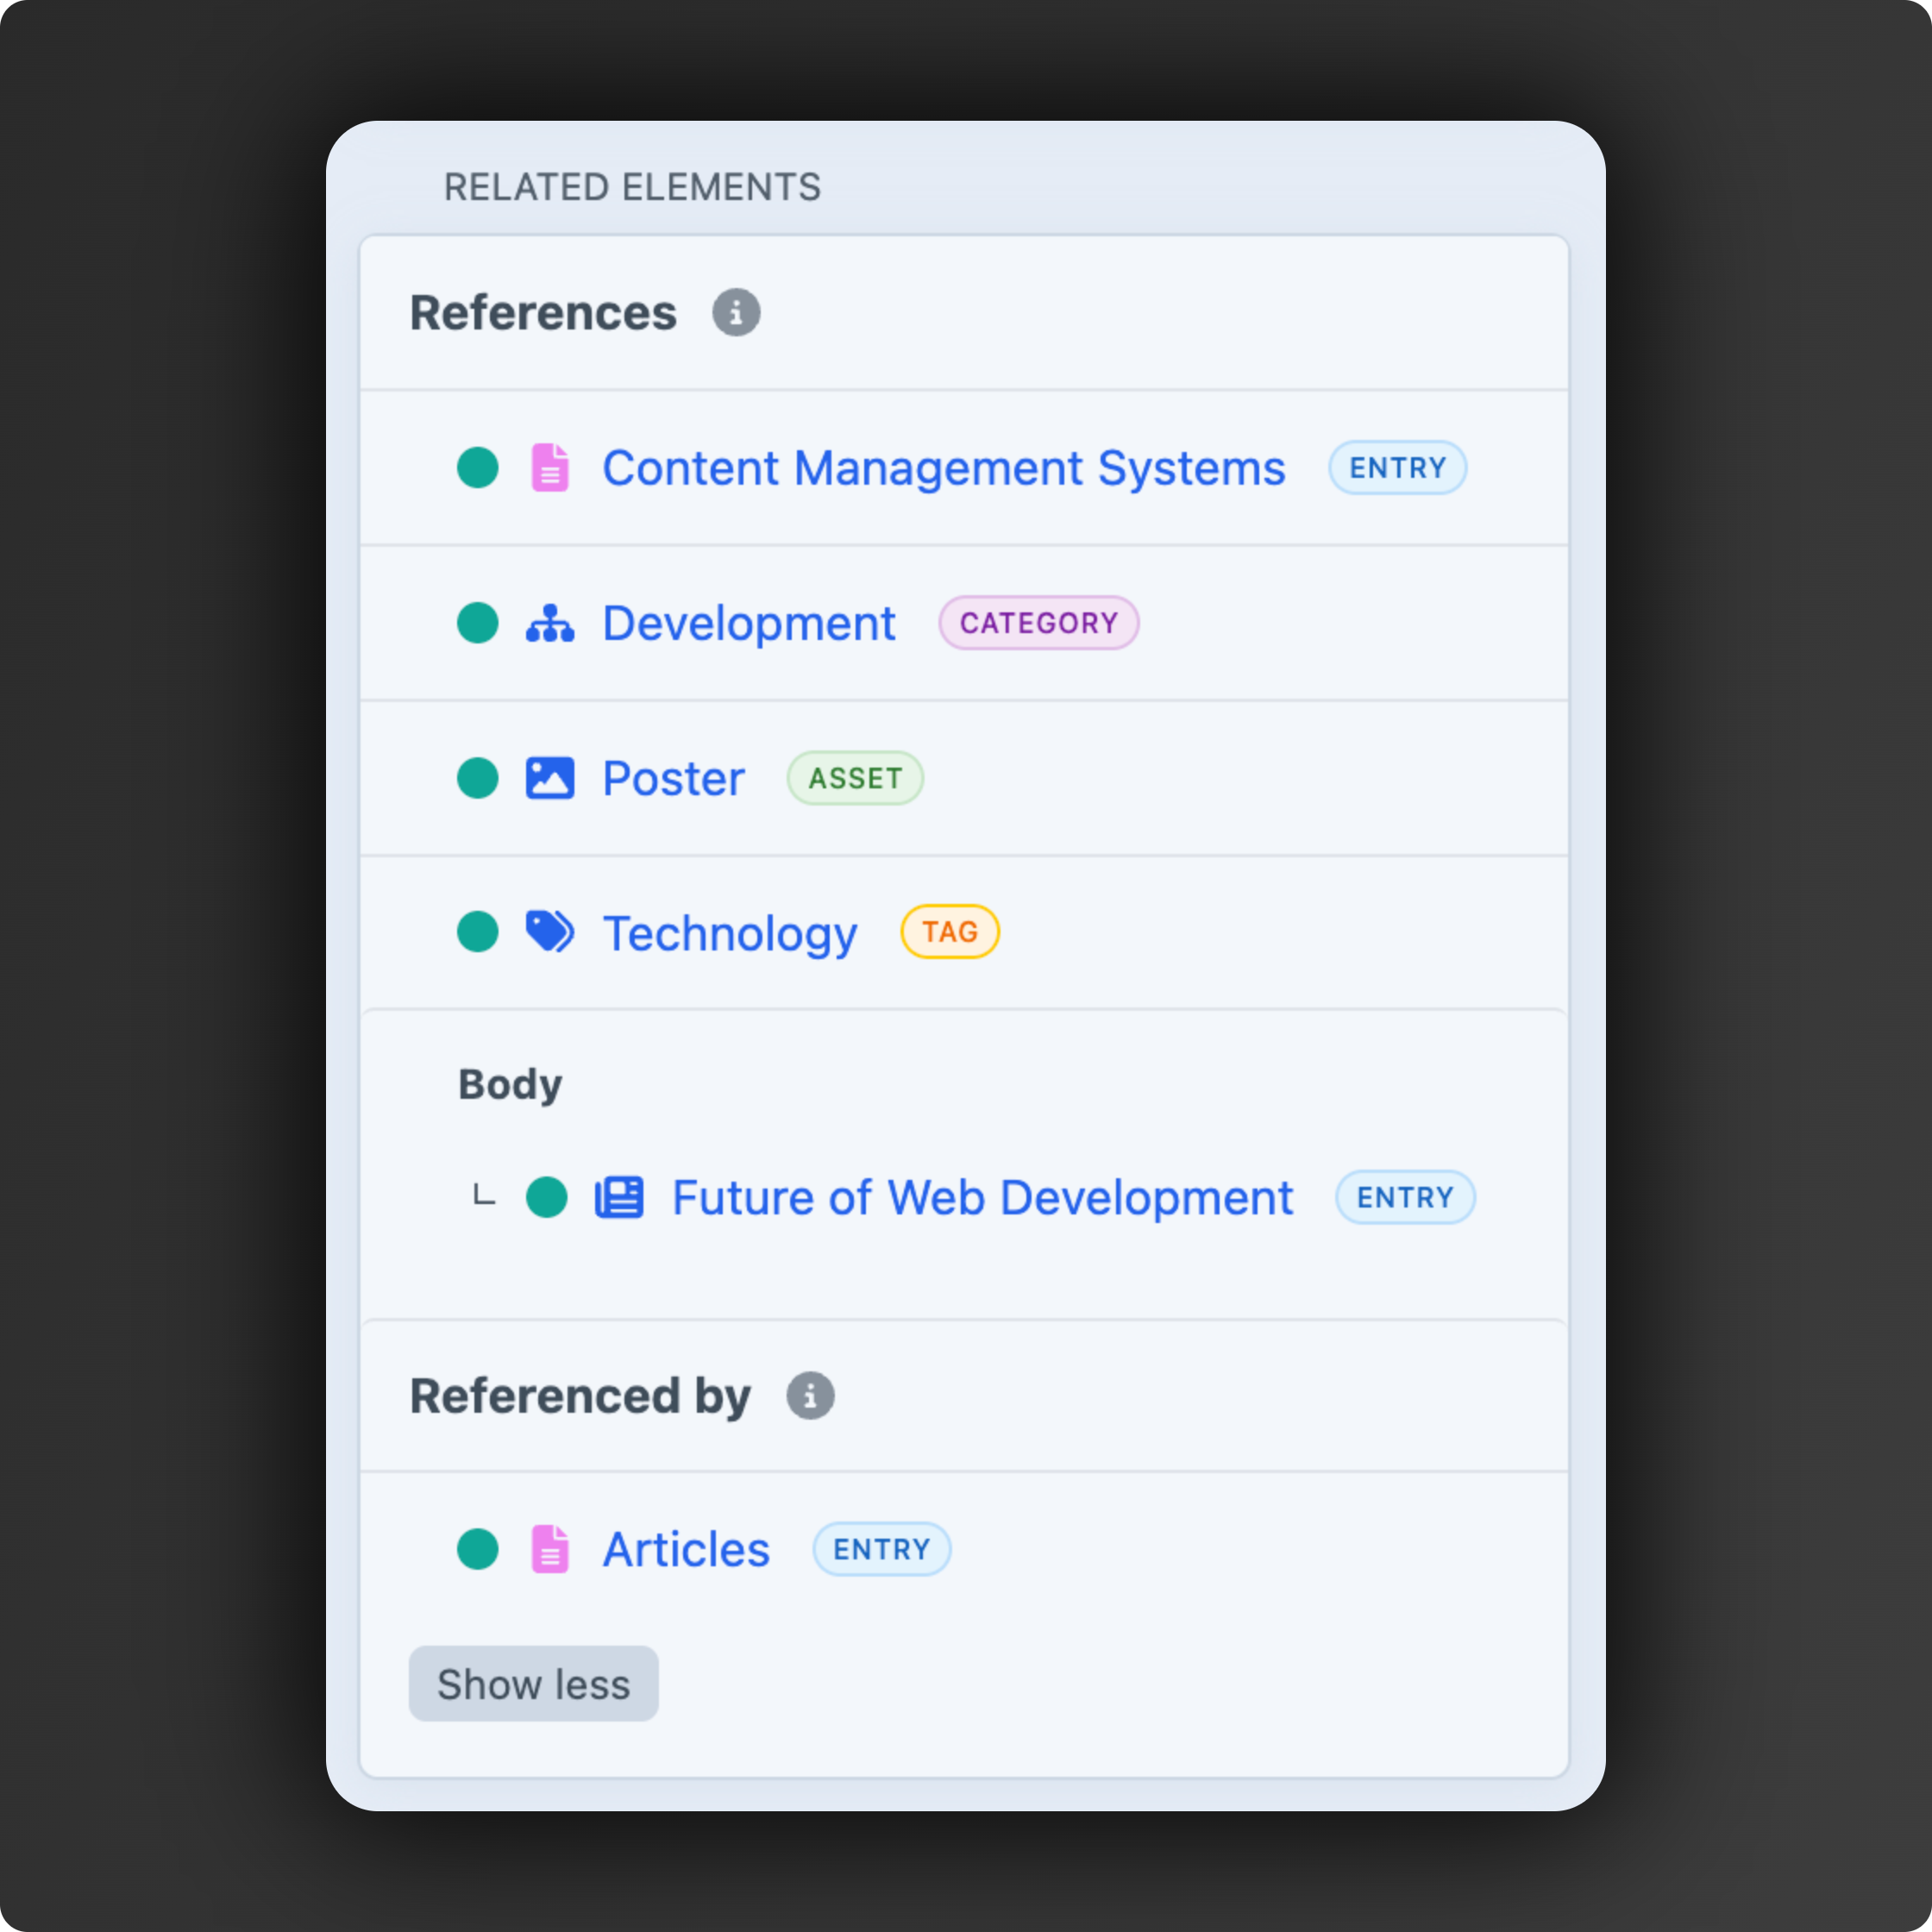Toggle the status dot next to Articles

478,1549
